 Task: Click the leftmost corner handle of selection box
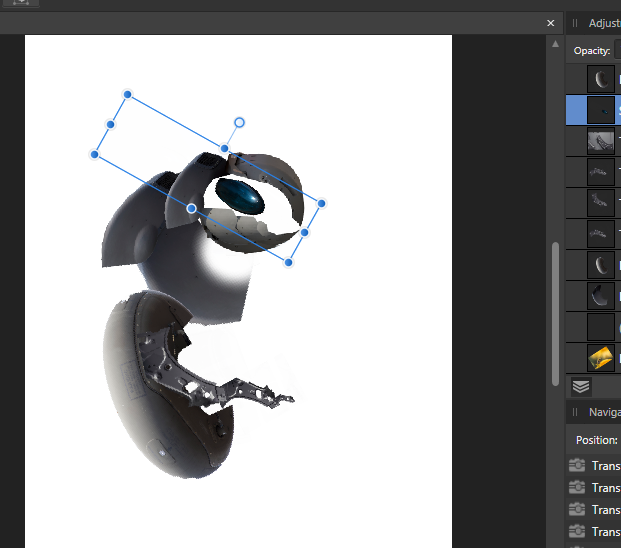[x=95, y=154]
